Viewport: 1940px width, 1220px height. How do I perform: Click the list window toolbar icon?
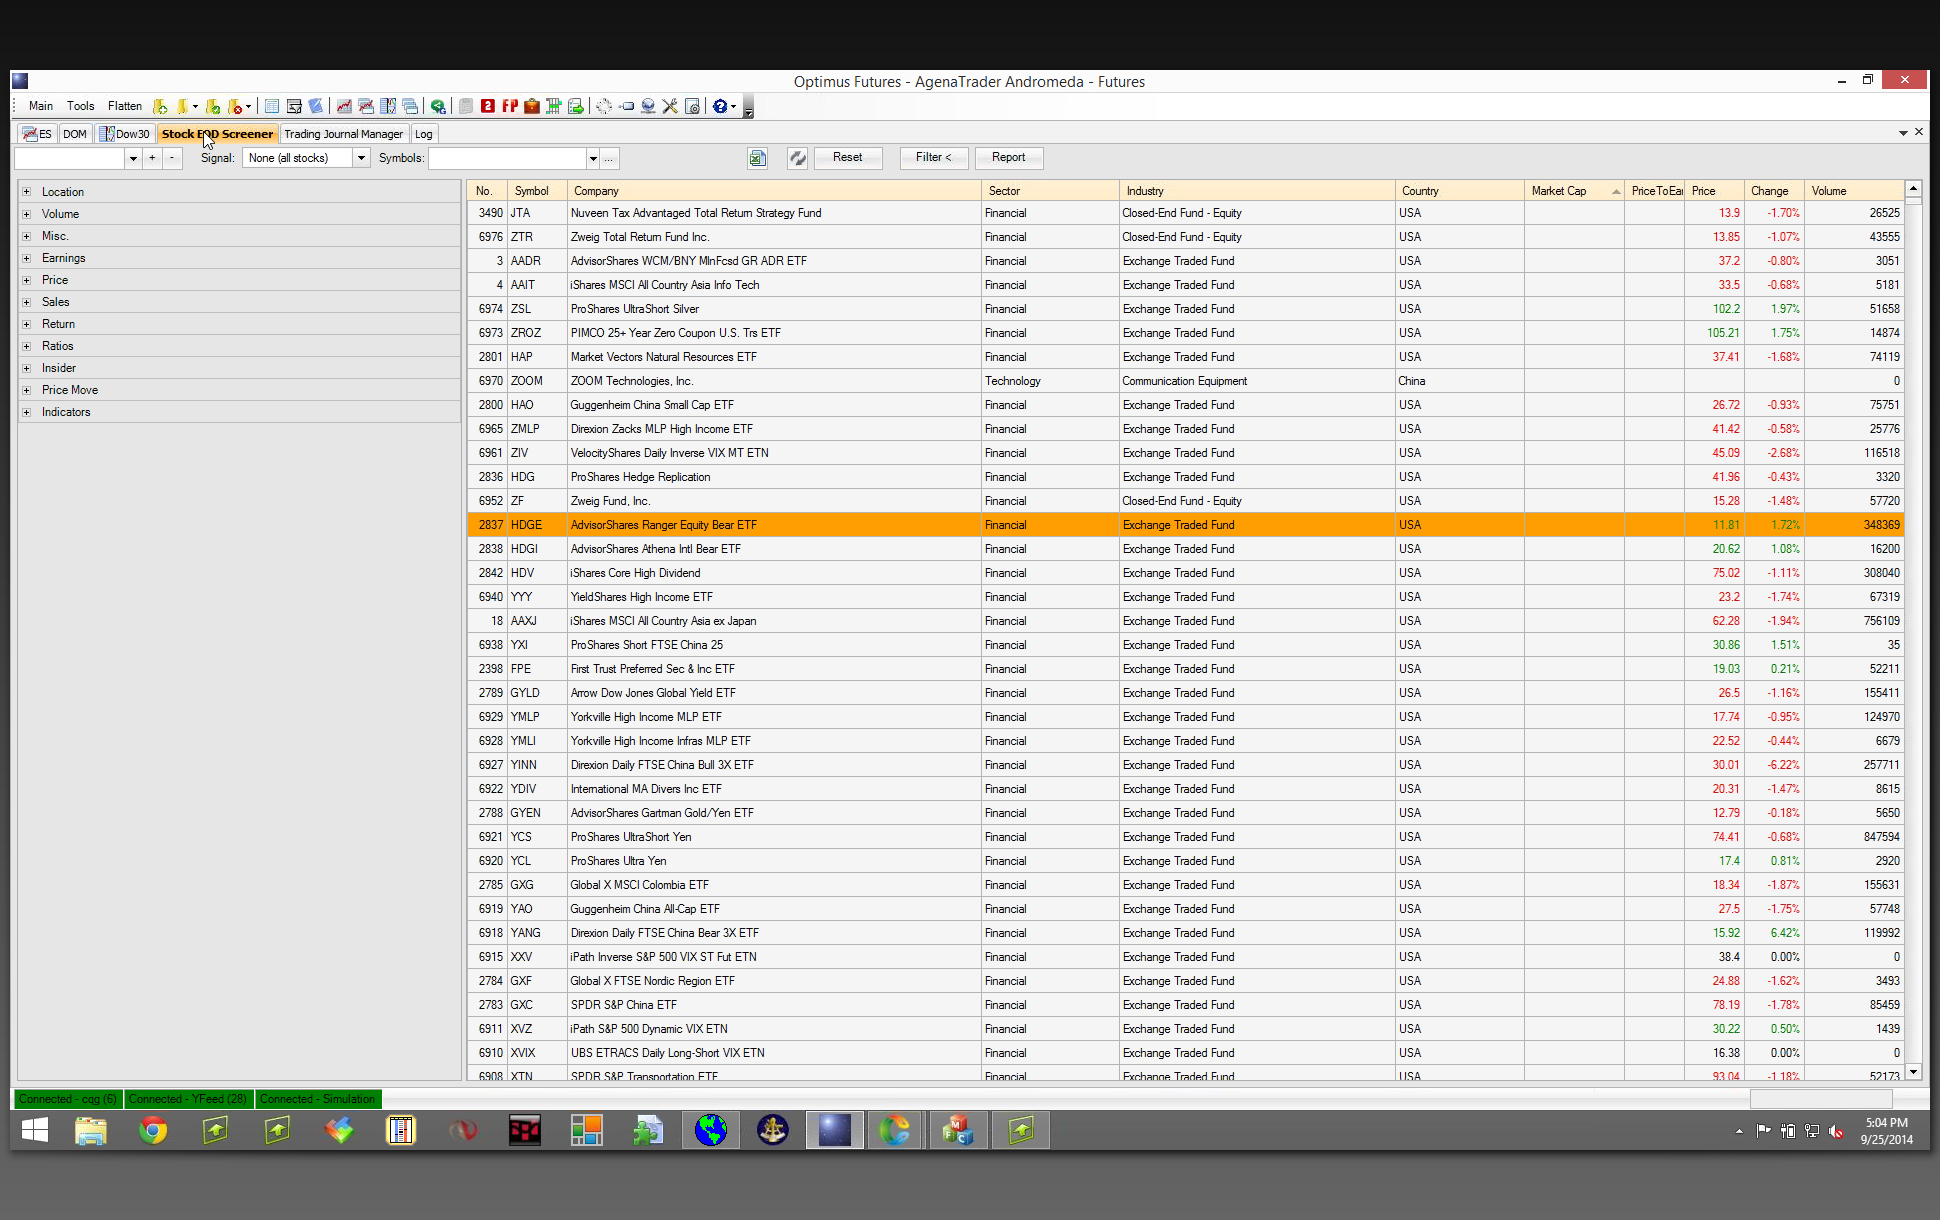point(272,106)
